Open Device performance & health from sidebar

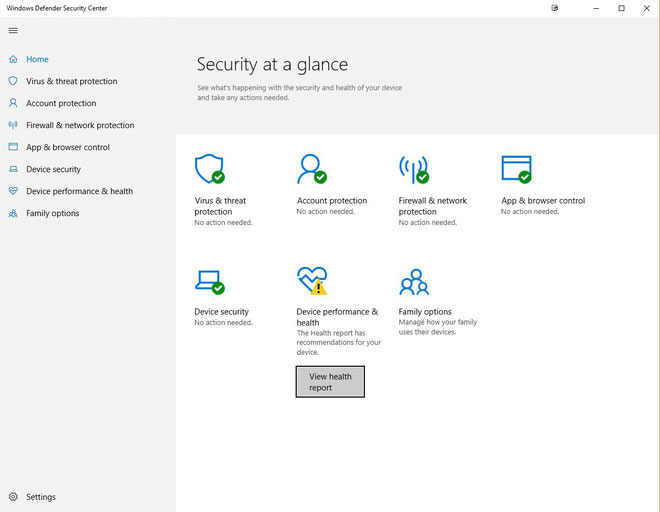click(79, 191)
